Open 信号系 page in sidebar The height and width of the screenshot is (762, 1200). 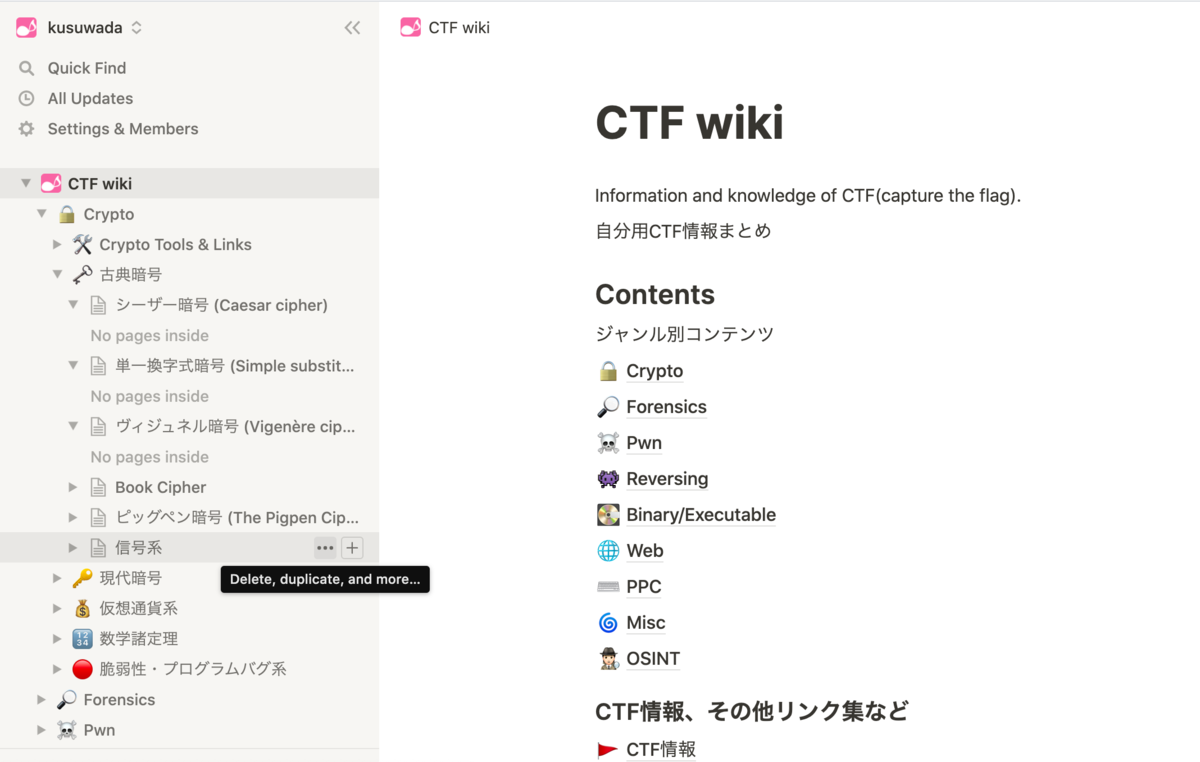[x=138, y=548]
